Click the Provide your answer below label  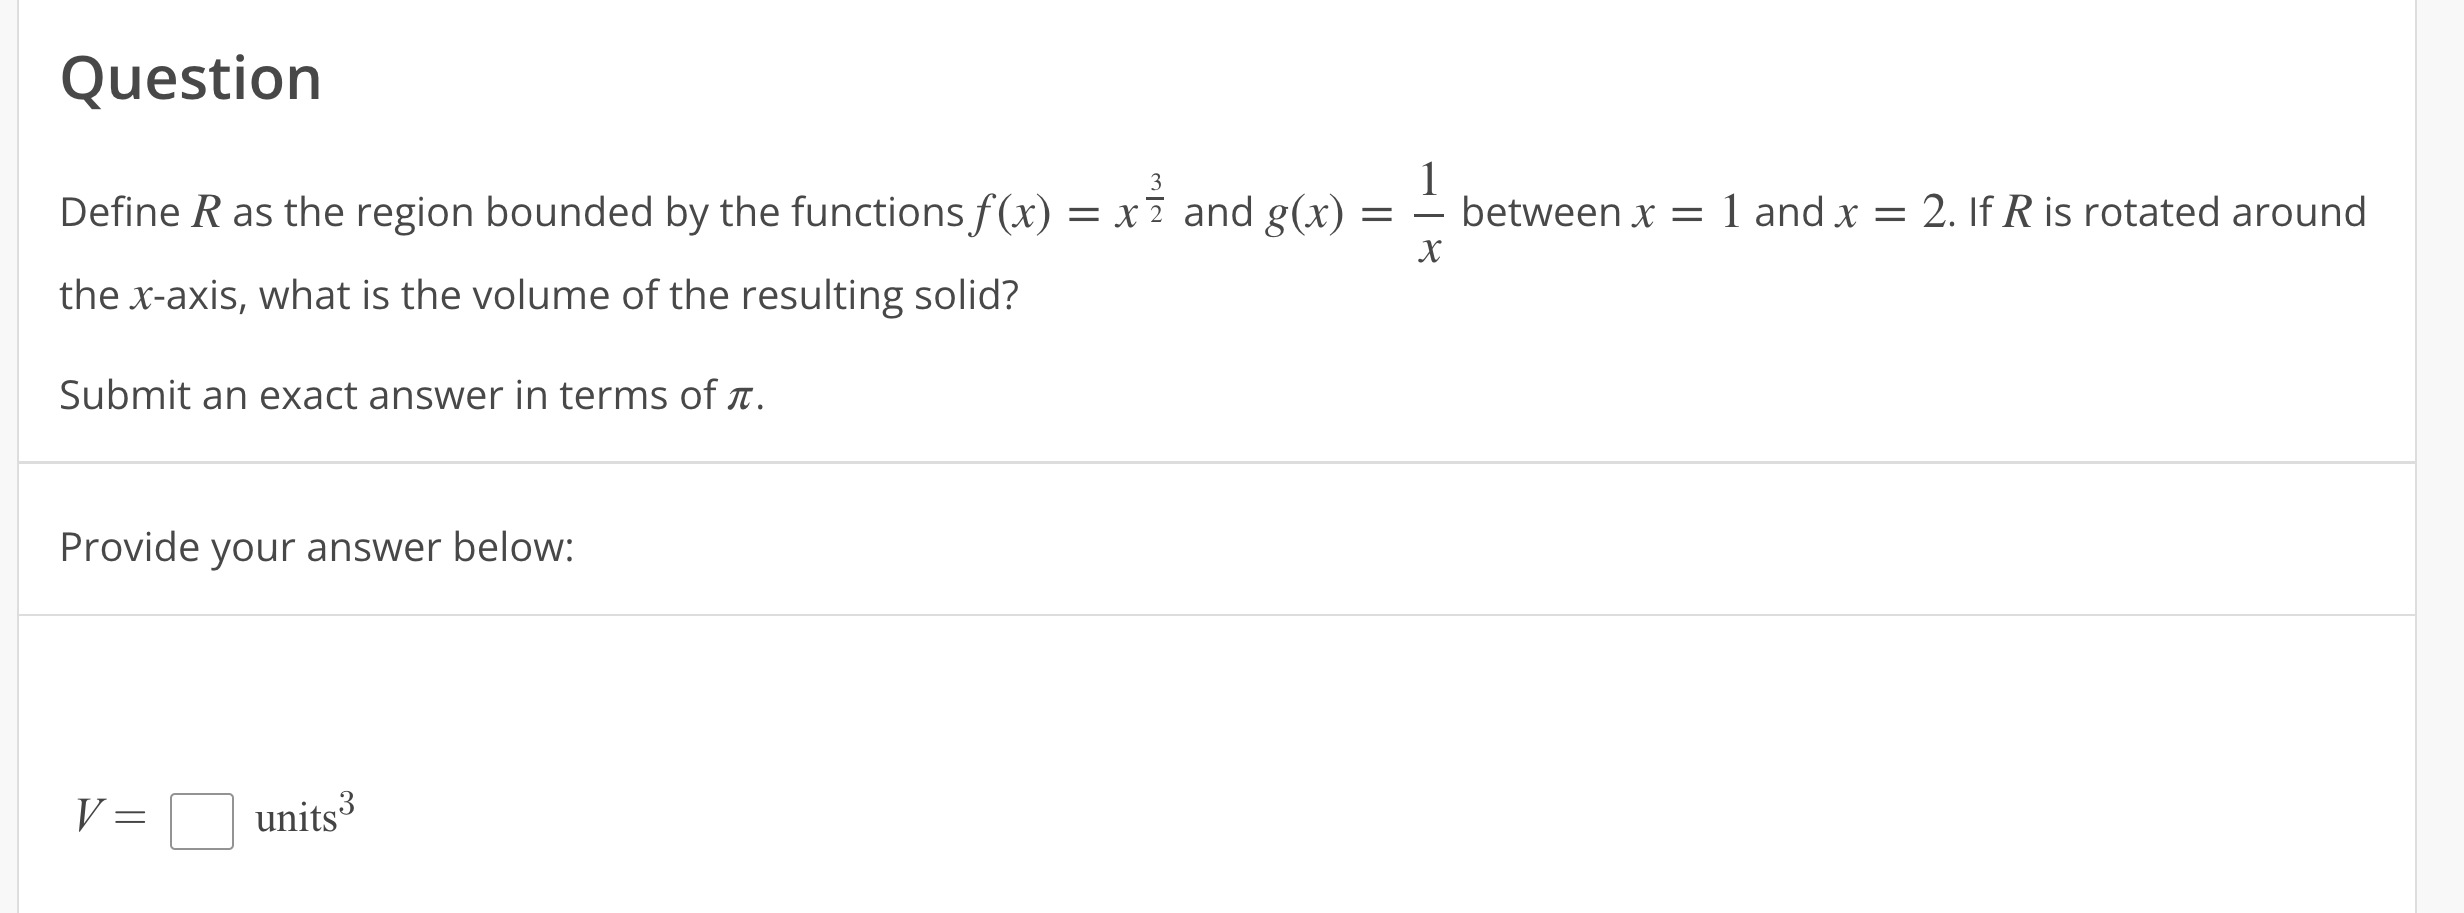[x=315, y=547]
